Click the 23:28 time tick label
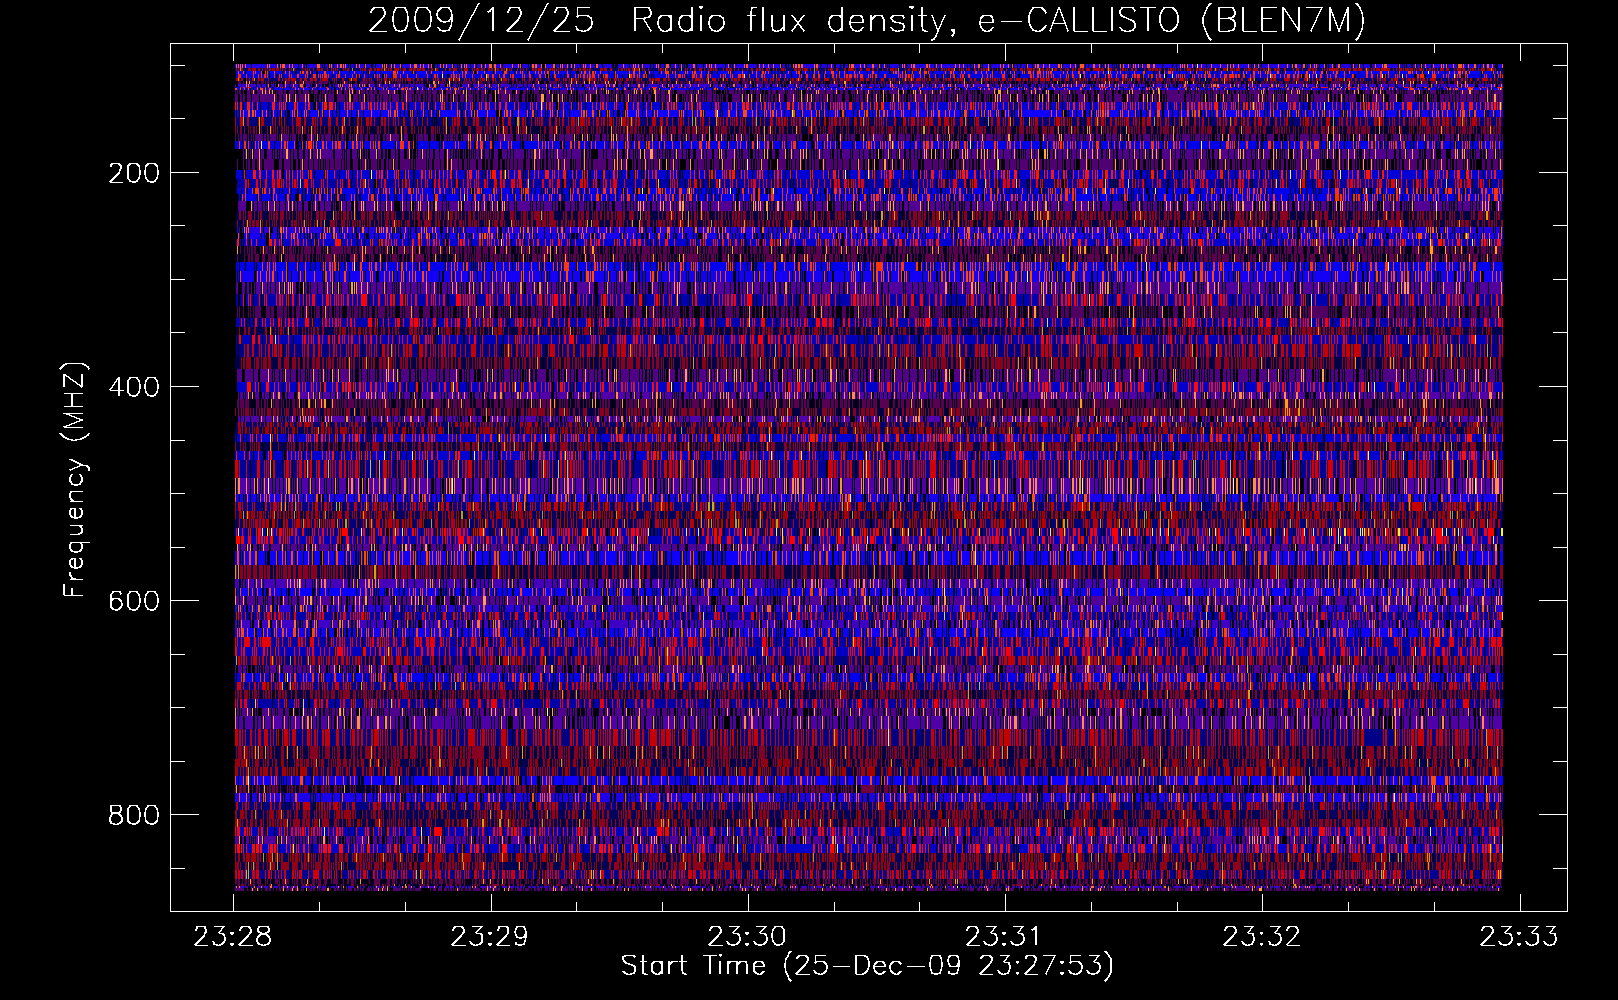 click(233, 936)
